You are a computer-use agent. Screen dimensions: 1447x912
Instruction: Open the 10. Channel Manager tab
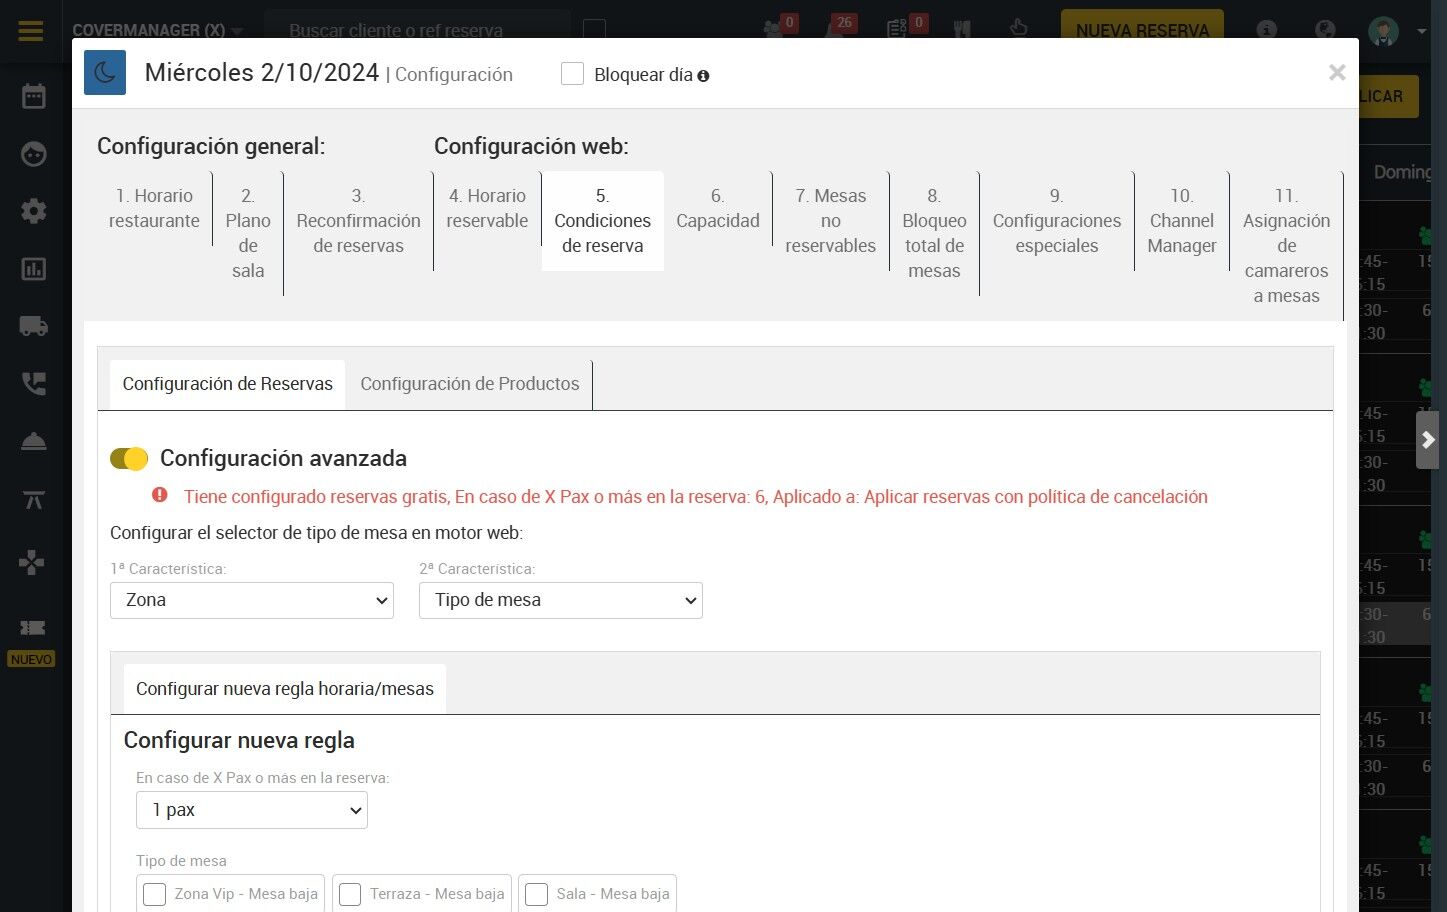coord(1182,221)
